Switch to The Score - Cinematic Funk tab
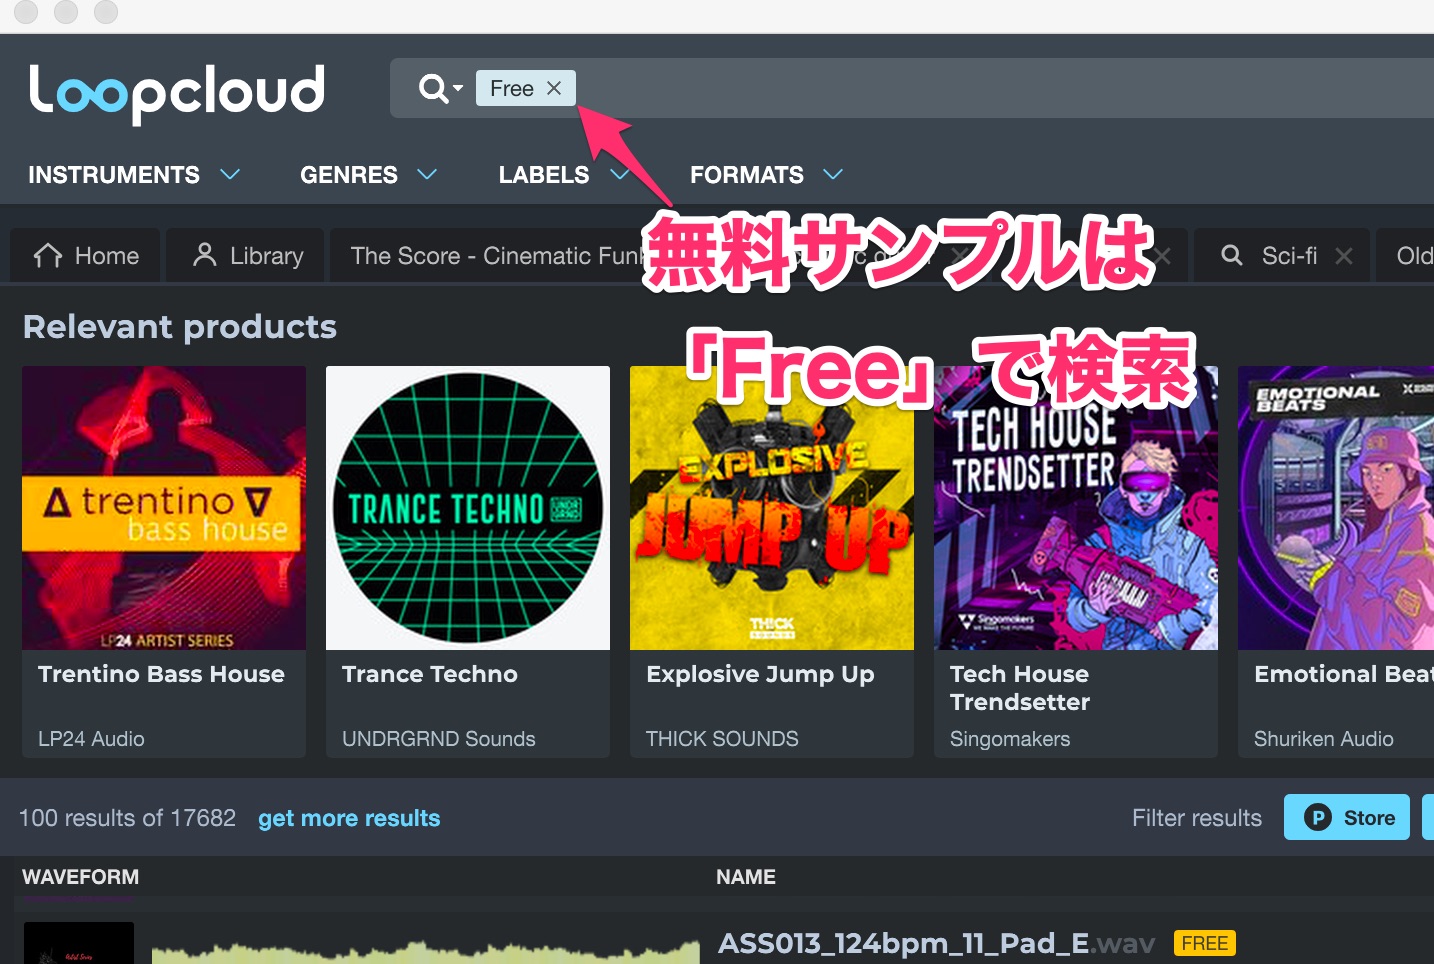 (x=480, y=255)
